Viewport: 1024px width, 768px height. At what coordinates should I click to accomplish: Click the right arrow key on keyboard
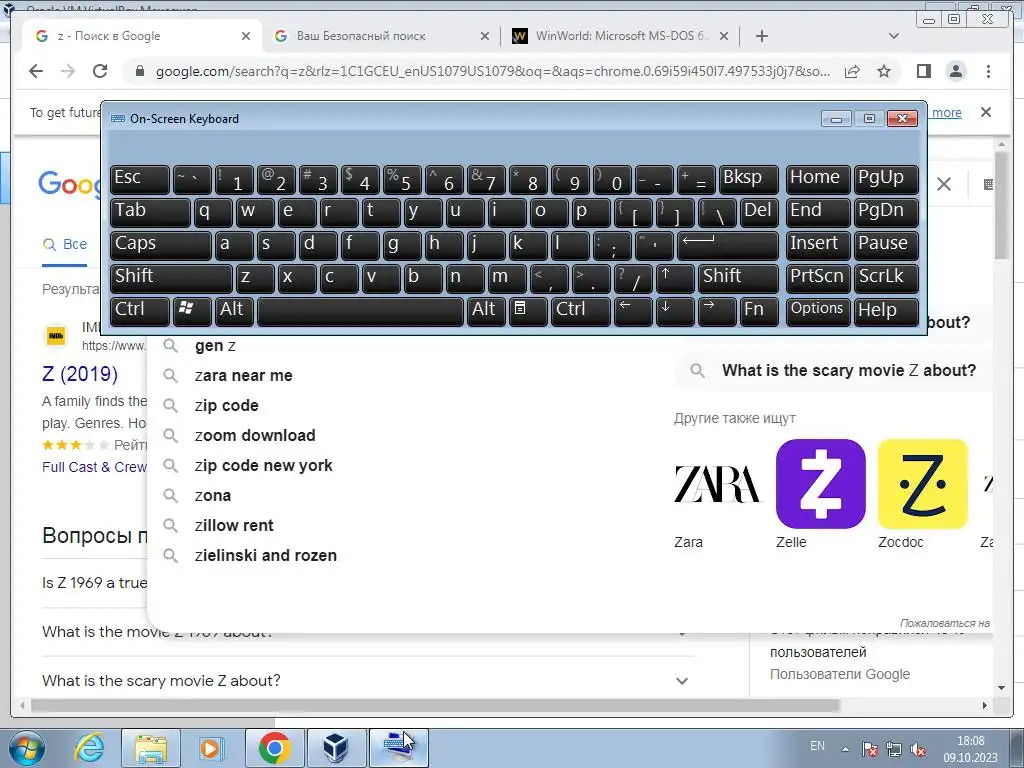[716, 311]
